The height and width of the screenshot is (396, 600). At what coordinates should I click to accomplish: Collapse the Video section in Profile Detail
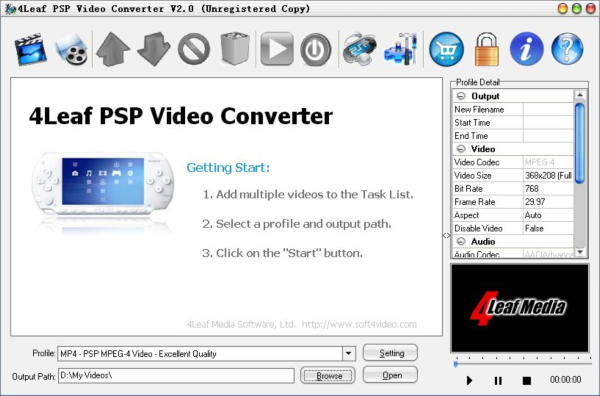tap(461, 149)
